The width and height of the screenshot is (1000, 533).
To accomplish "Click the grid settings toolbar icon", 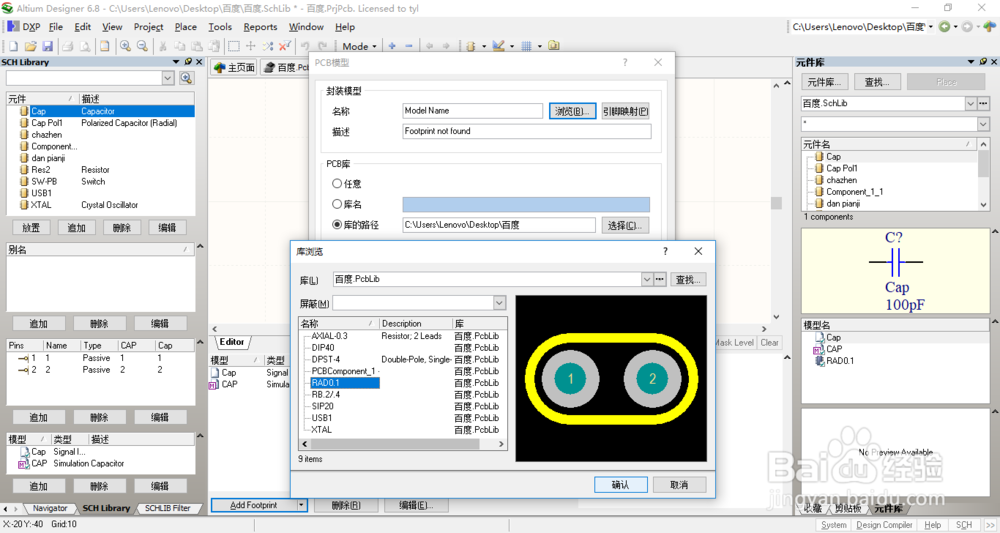I will click(x=527, y=46).
